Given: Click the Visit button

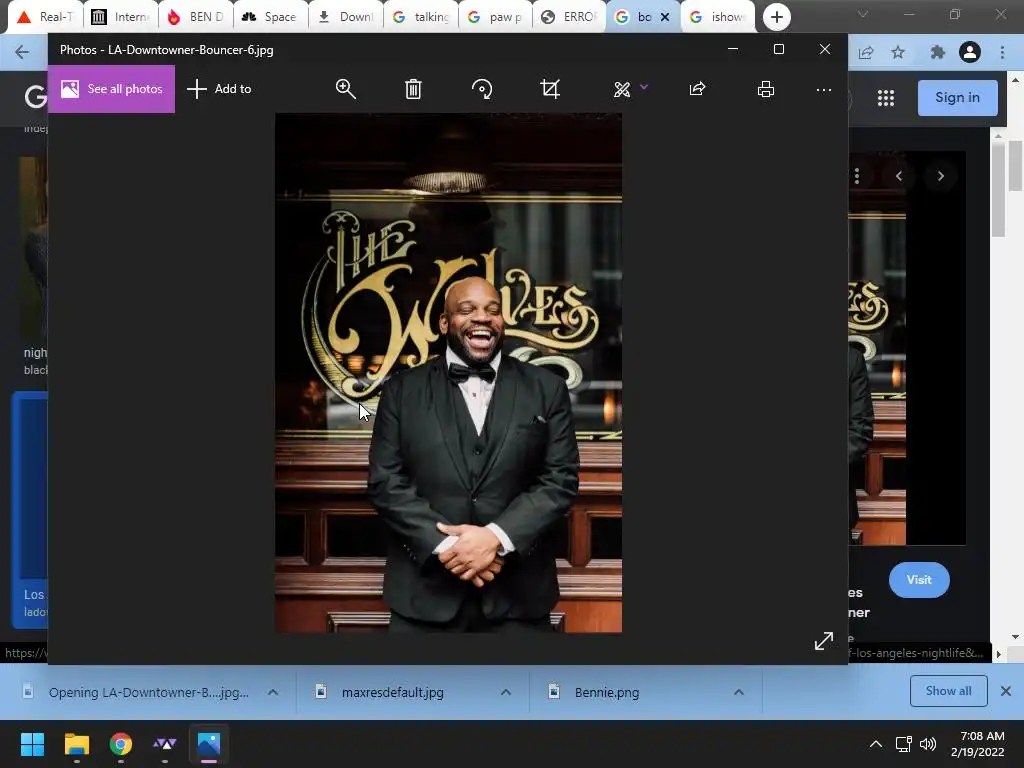Looking at the screenshot, I should 919,580.
